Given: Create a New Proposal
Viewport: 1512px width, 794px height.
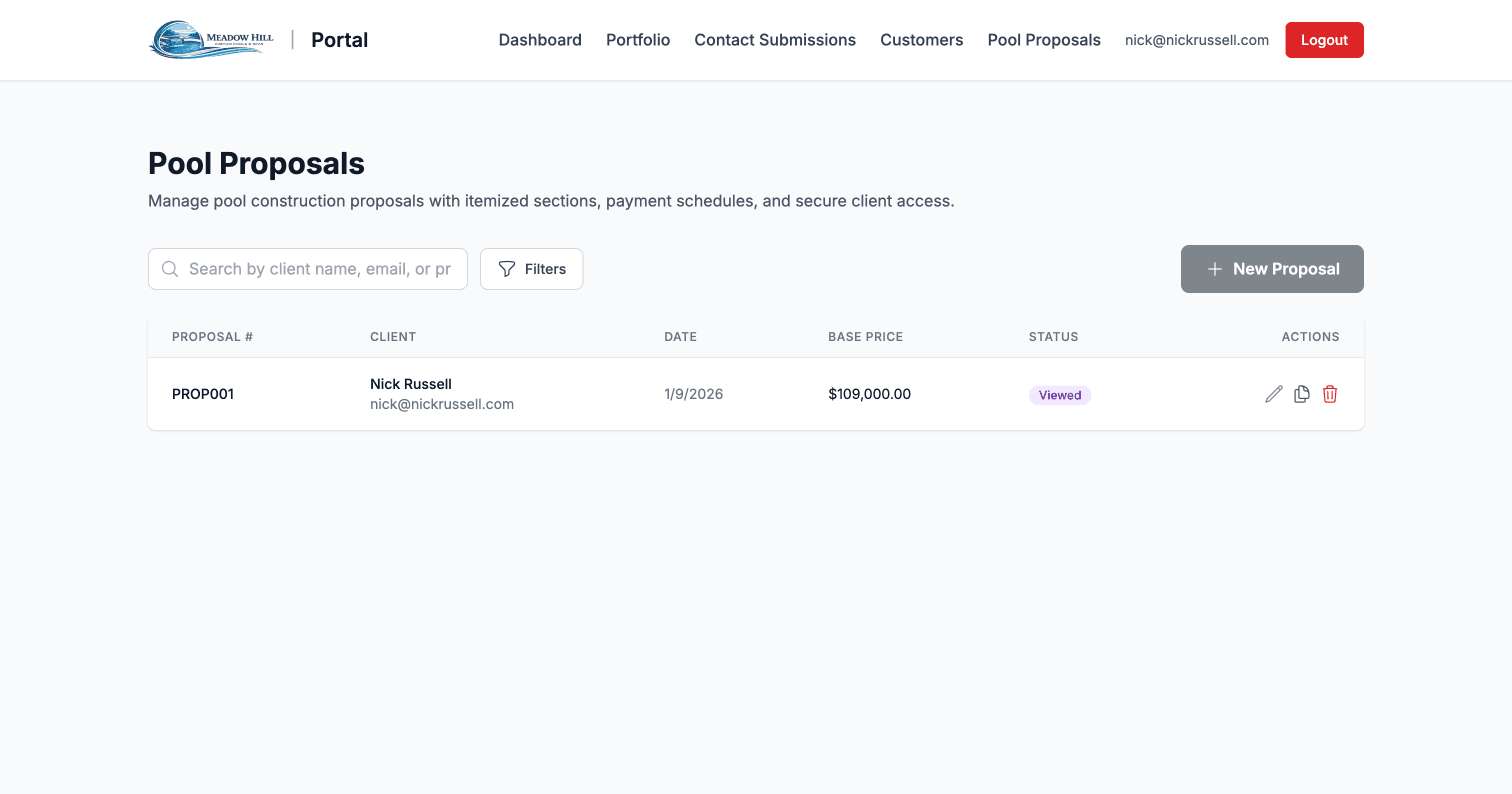Looking at the screenshot, I should pyautogui.click(x=1272, y=269).
